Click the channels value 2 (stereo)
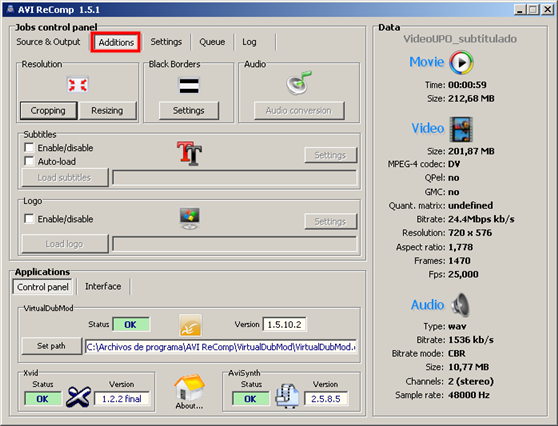Viewport: 558px width, 426px height. pos(471,382)
